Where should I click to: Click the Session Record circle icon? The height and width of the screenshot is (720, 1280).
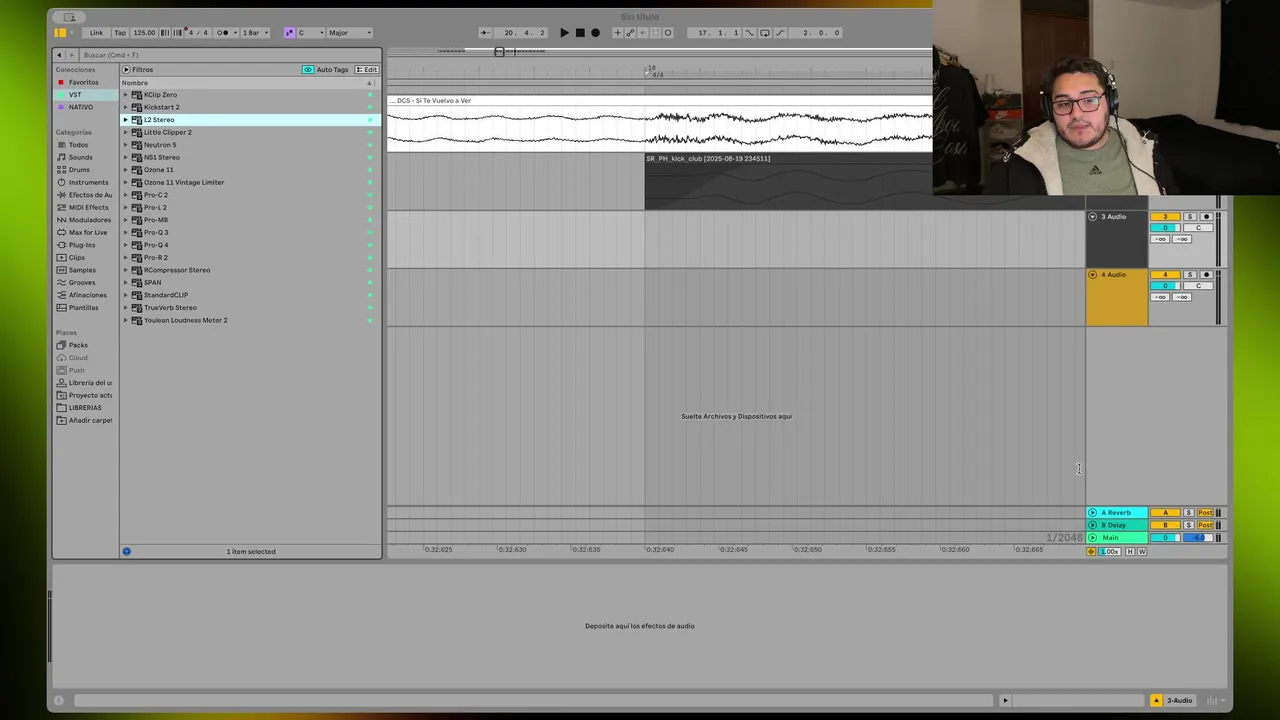(668, 33)
